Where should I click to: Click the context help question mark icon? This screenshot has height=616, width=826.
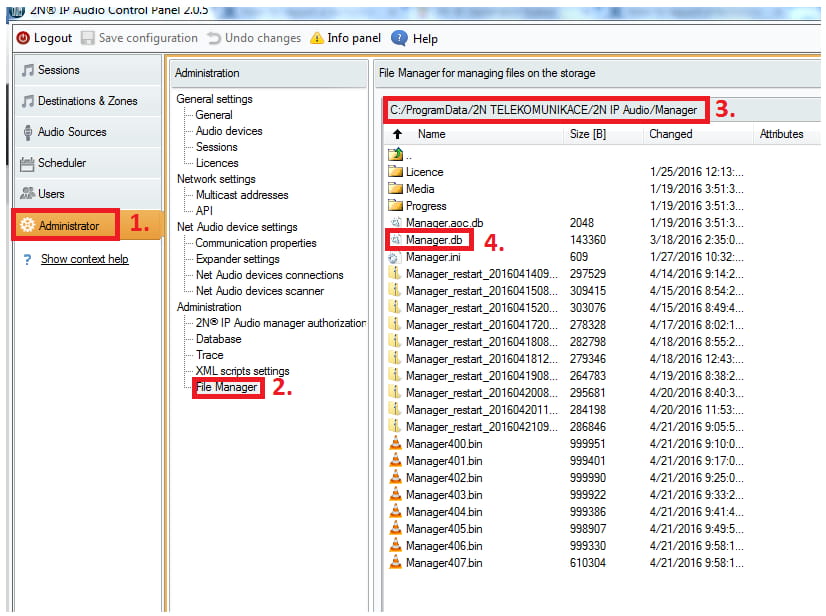27,259
